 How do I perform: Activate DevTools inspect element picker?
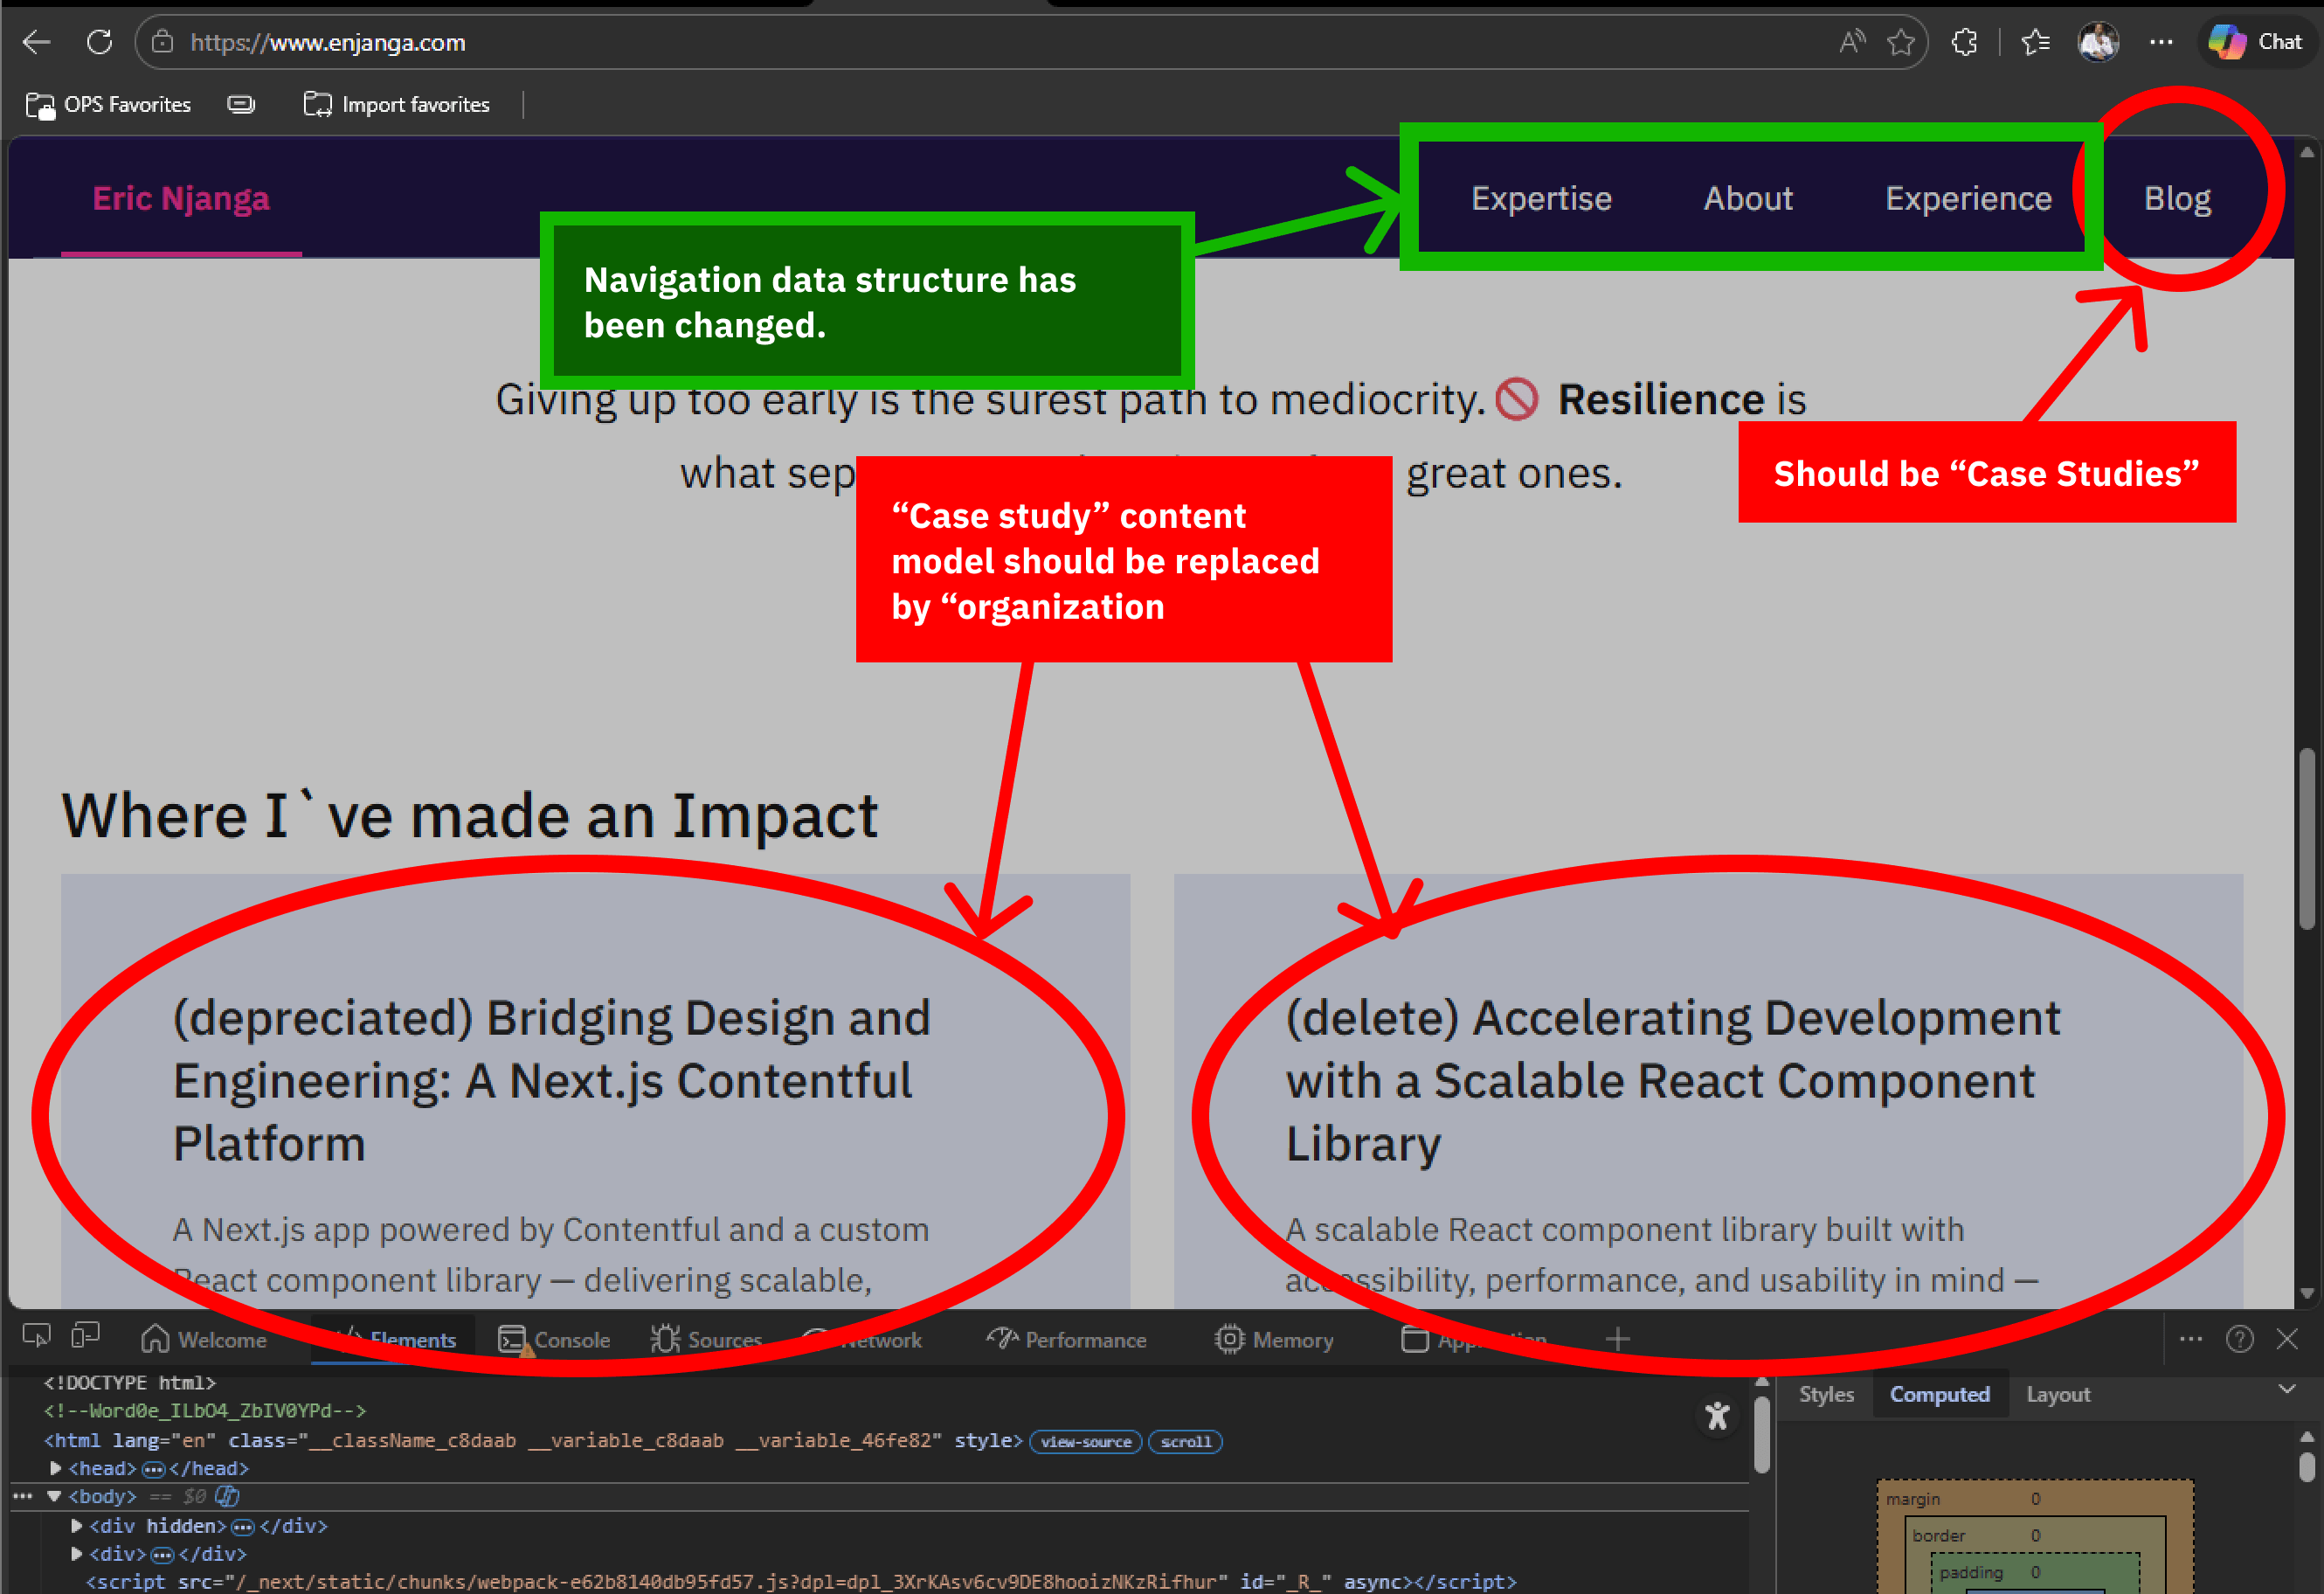coord(37,1337)
